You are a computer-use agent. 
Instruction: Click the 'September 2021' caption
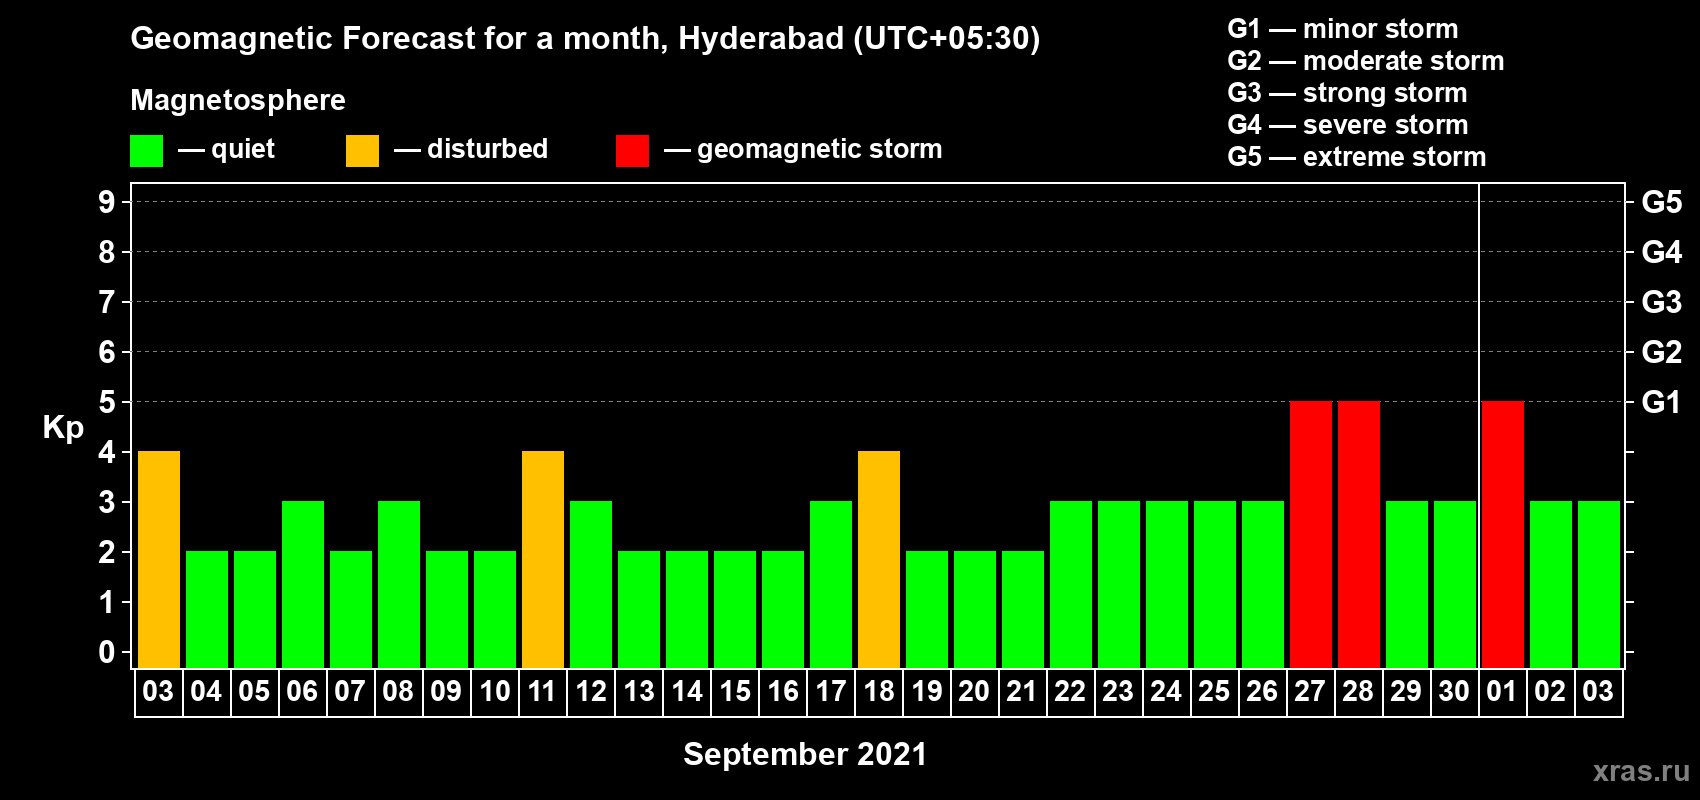(x=805, y=754)
